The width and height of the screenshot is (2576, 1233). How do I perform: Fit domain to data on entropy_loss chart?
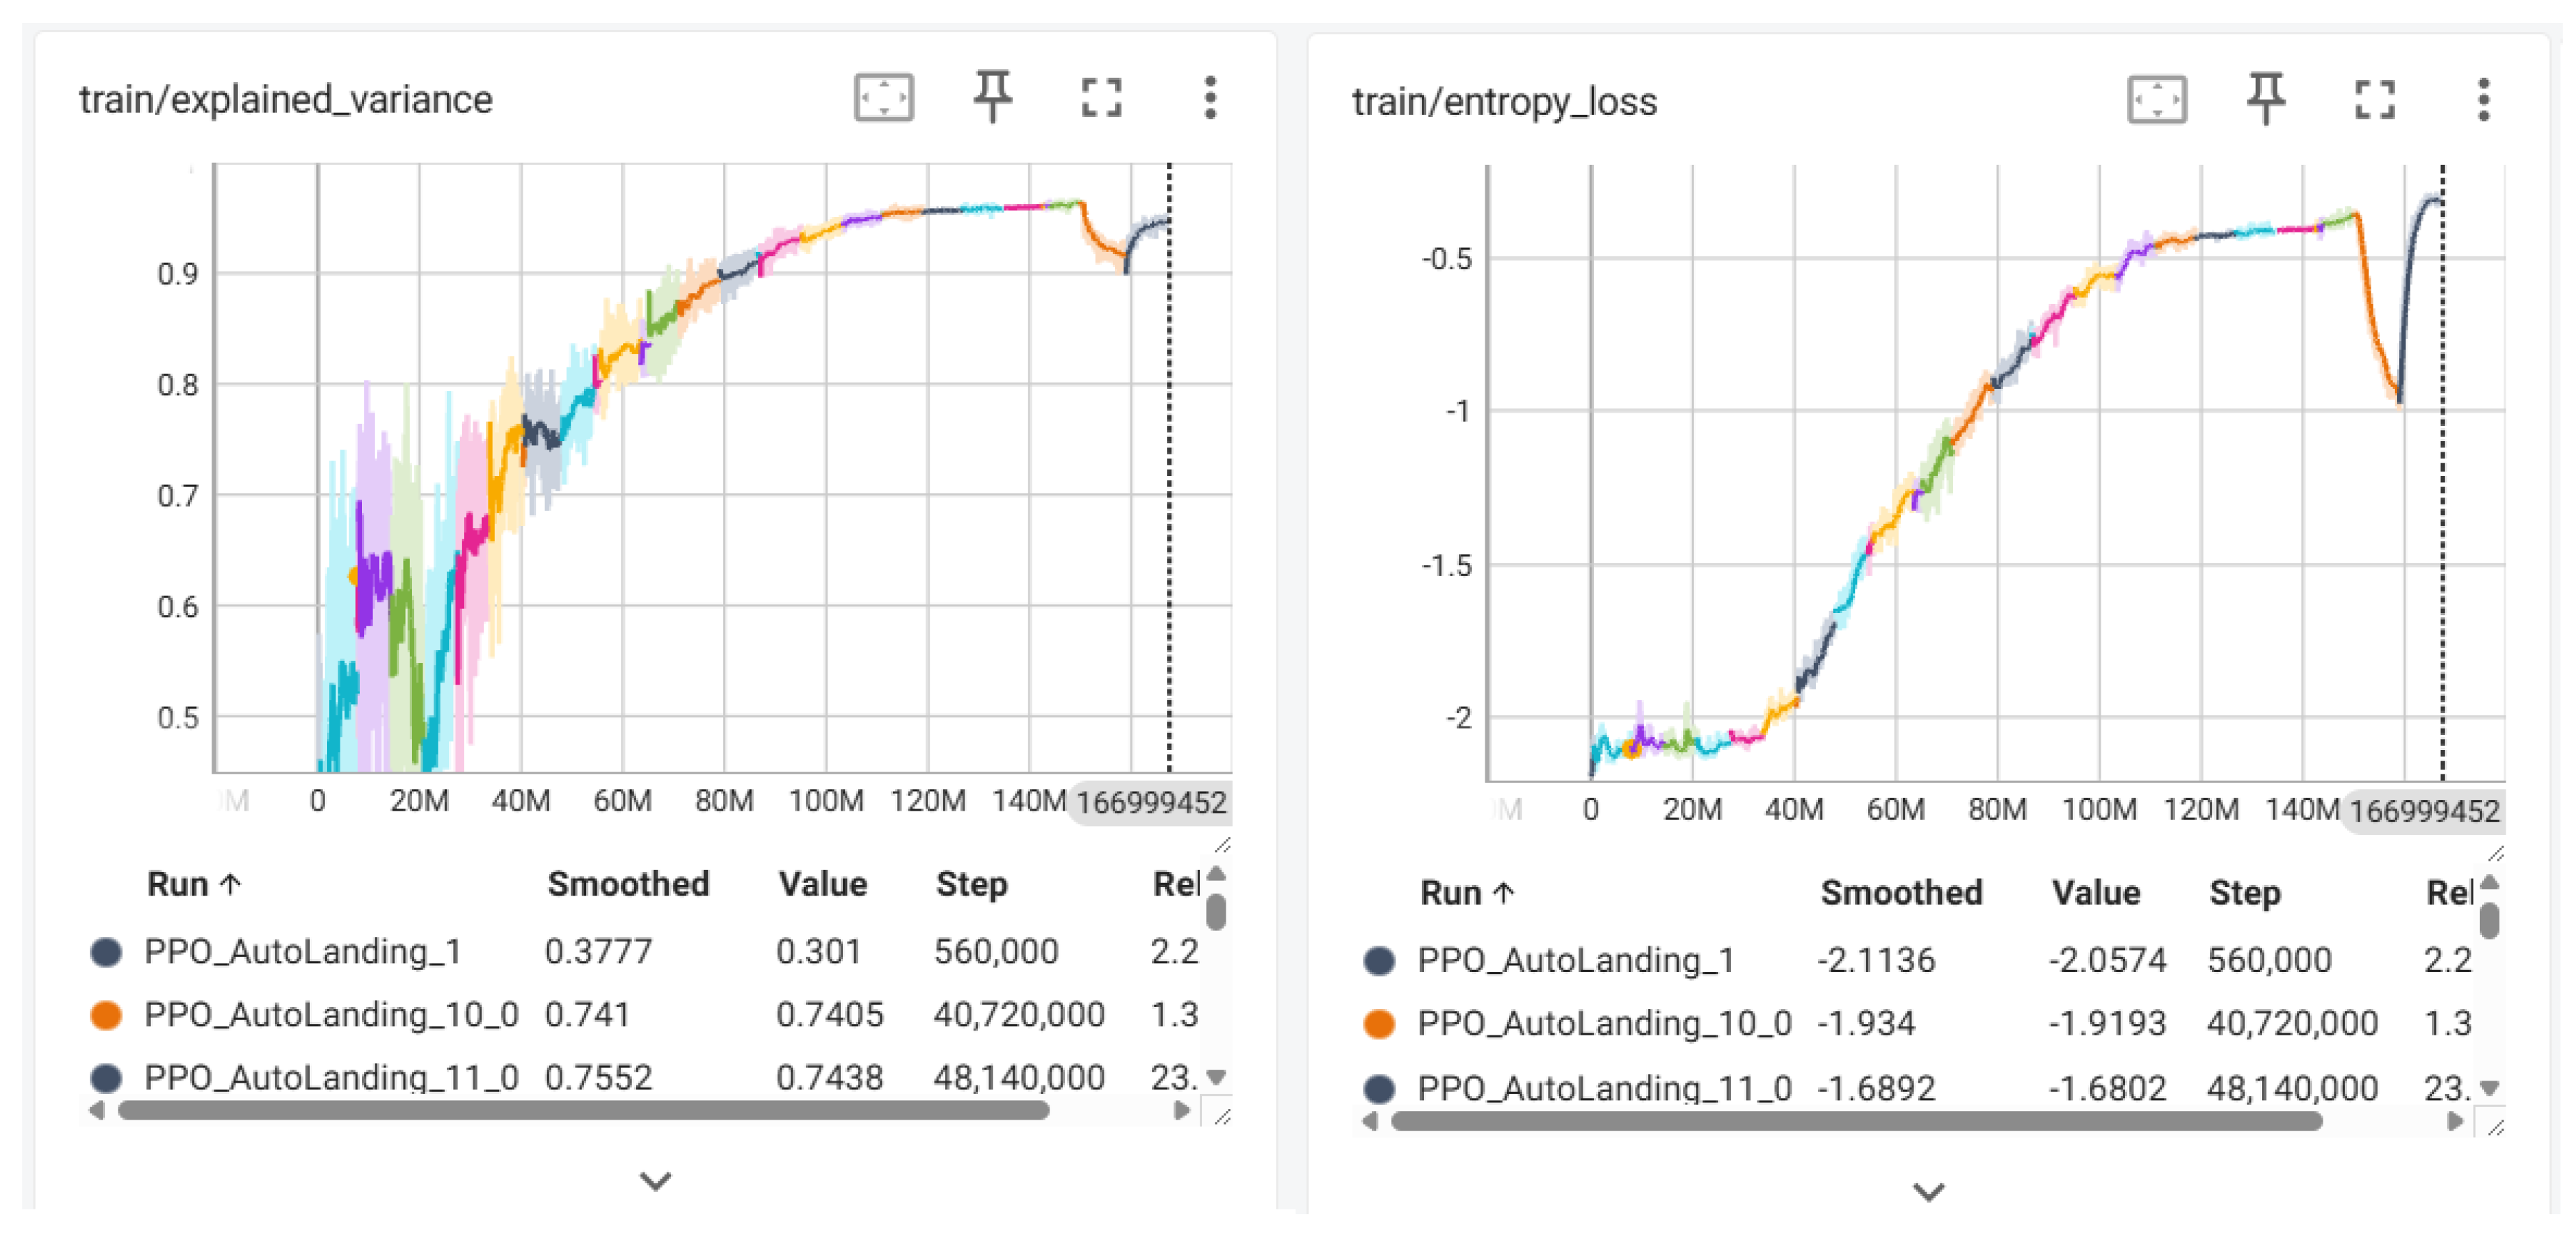(2156, 100)
